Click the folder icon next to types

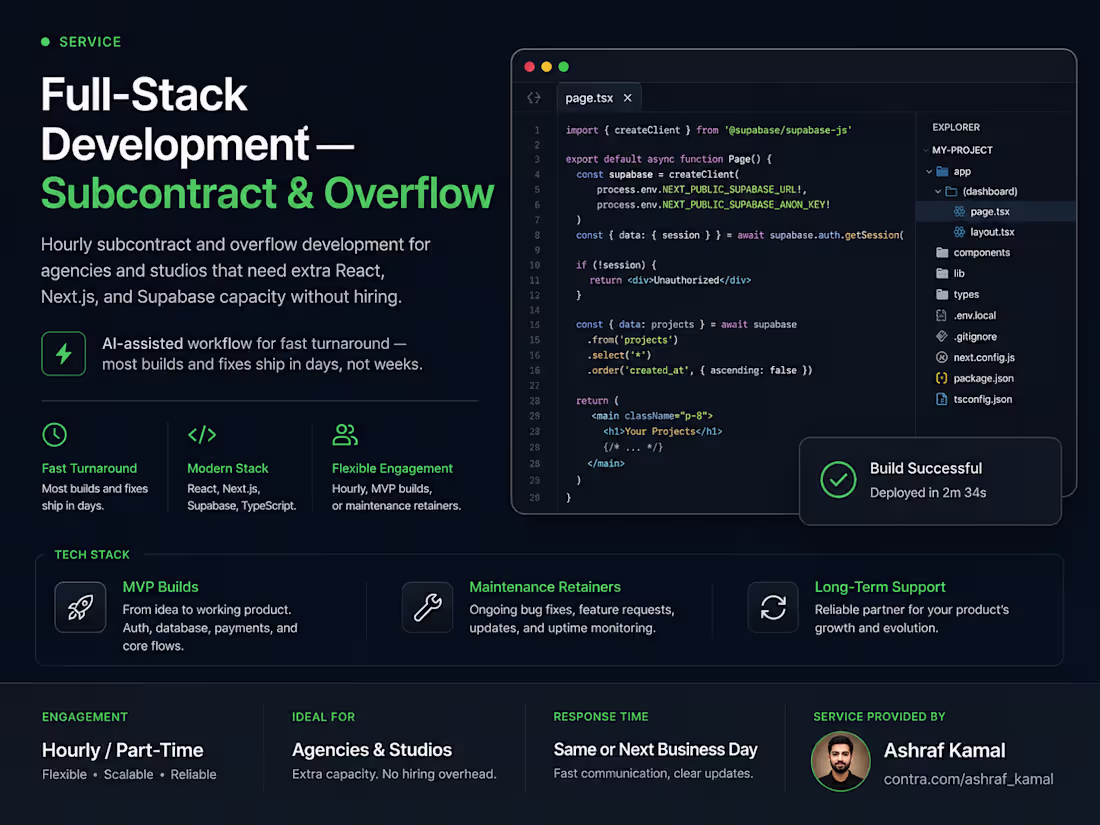tap(942, 295)
